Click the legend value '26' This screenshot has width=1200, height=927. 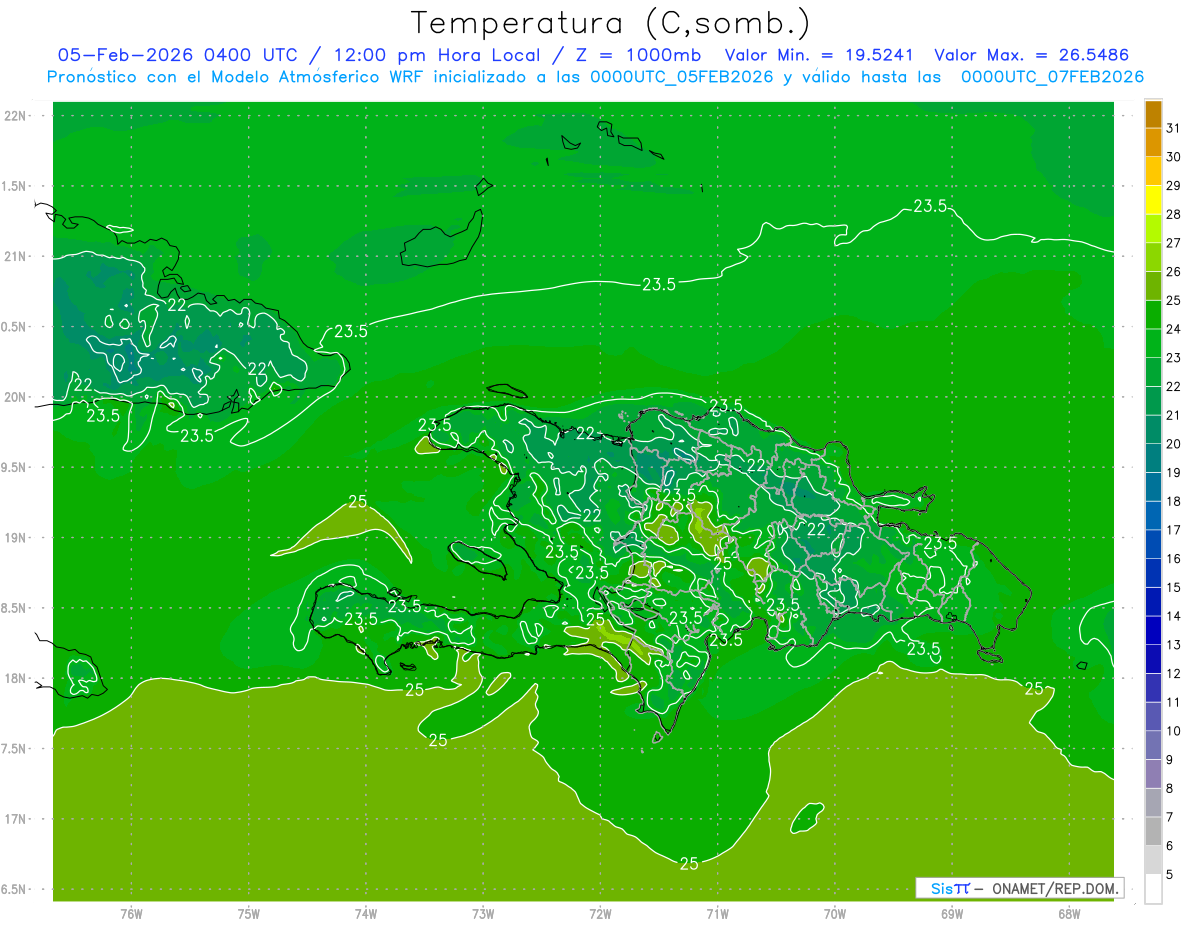[x=1173, y=271]
